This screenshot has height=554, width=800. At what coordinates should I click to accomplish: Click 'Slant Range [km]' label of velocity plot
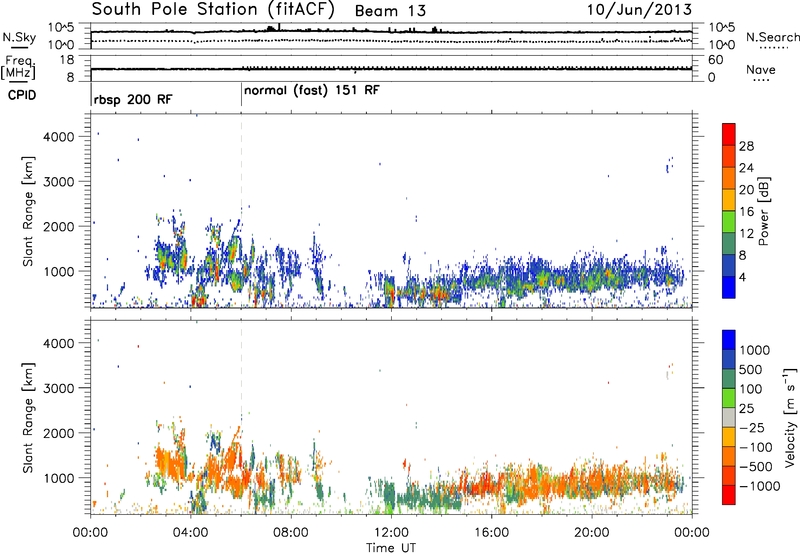click(28, 418)
